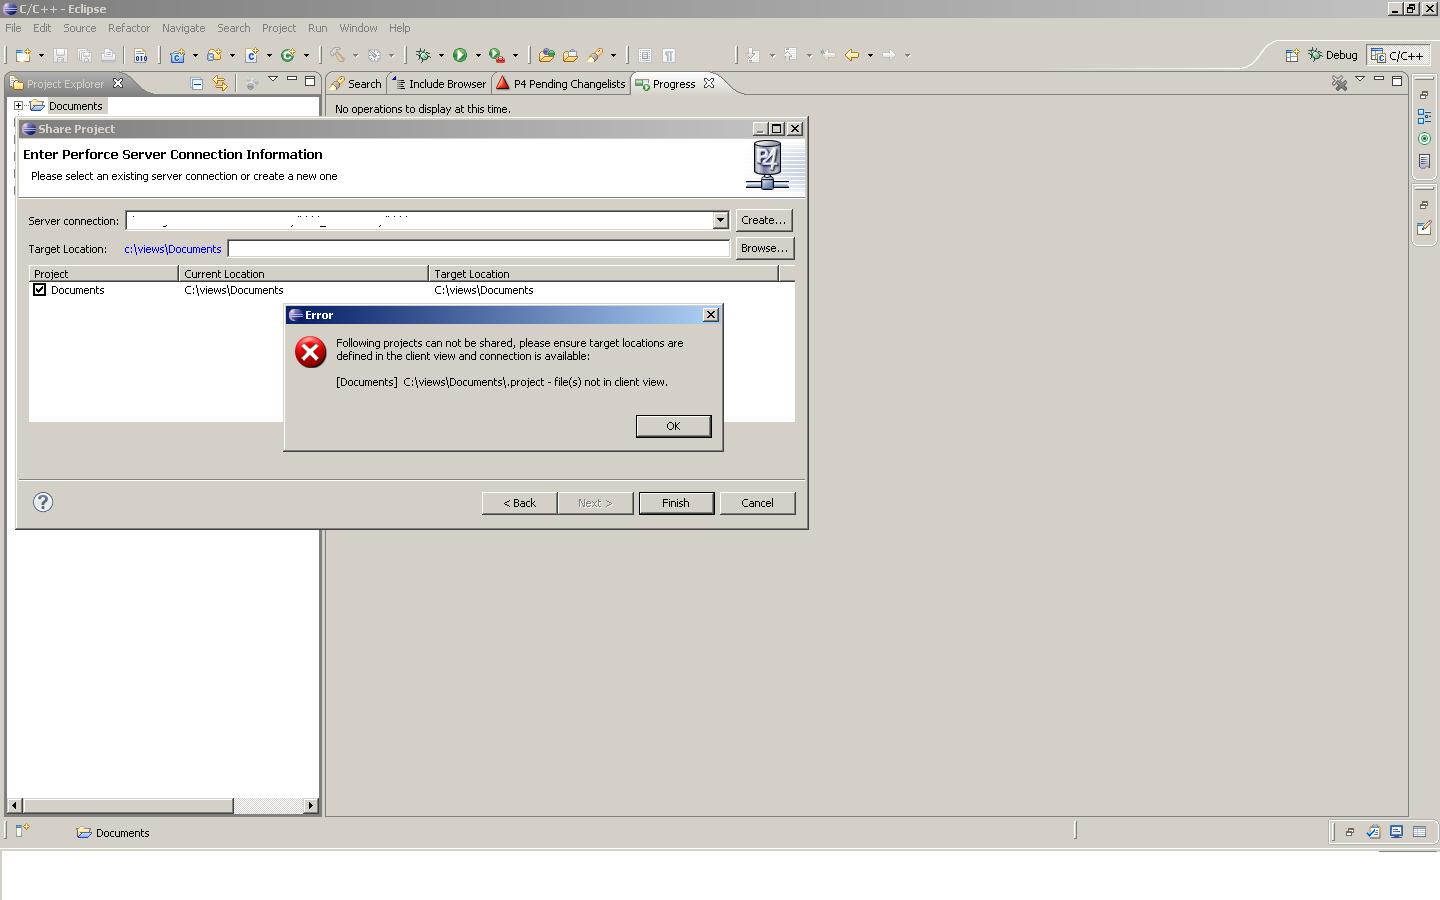1440x900 pixels.
Task: Open dropdown next to External Tools icon
Action: 515,55
